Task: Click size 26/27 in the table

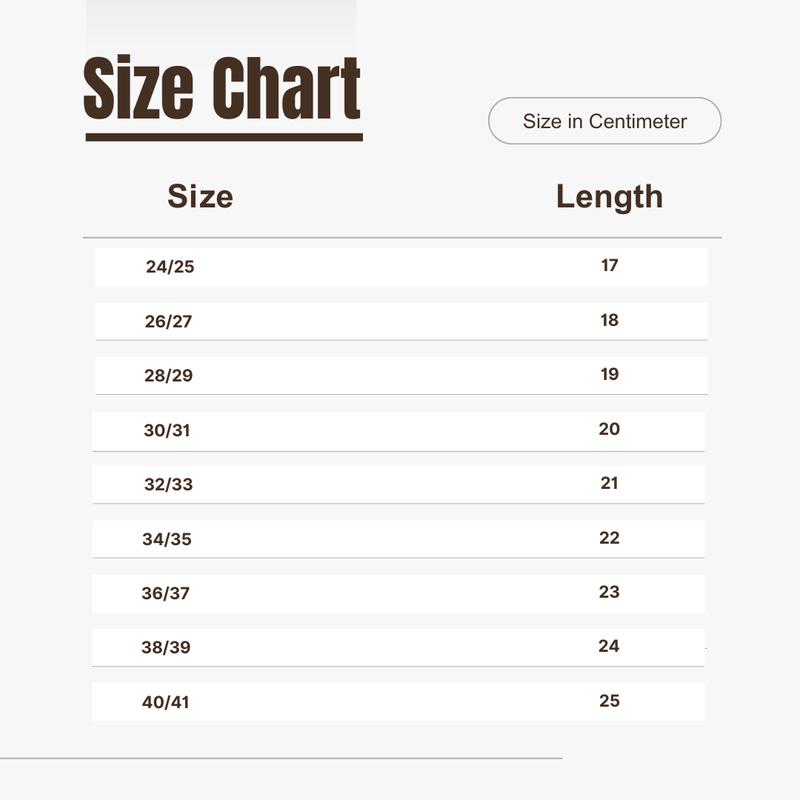Action: [x=168, y=321]
